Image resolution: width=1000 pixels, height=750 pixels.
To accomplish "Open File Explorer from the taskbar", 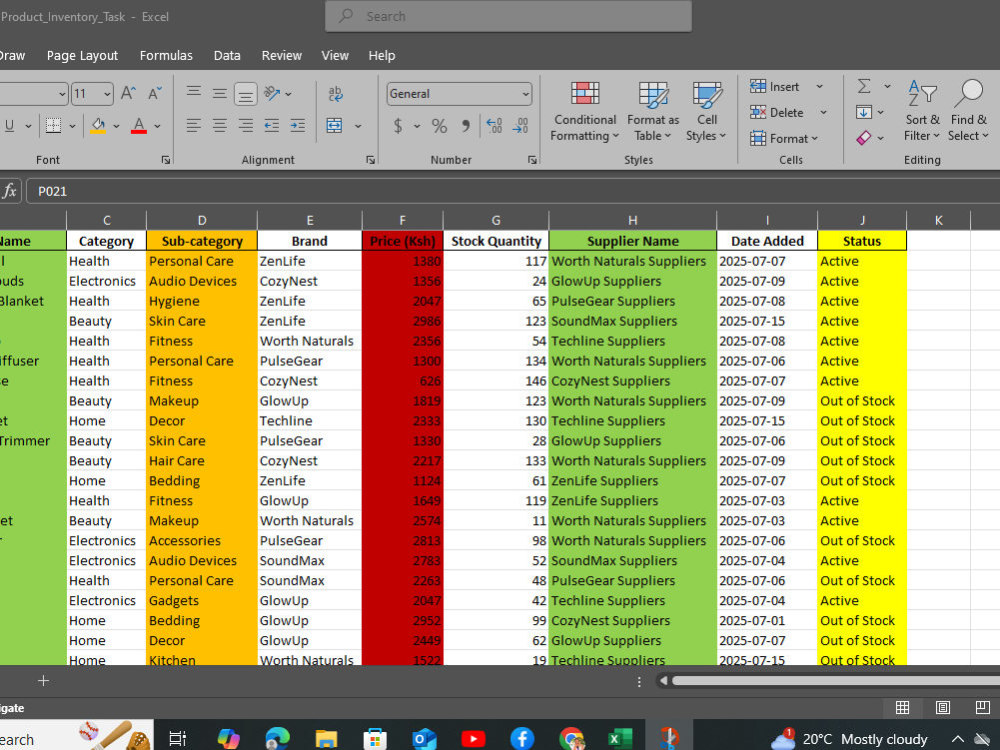I will (x=326, y=739).
